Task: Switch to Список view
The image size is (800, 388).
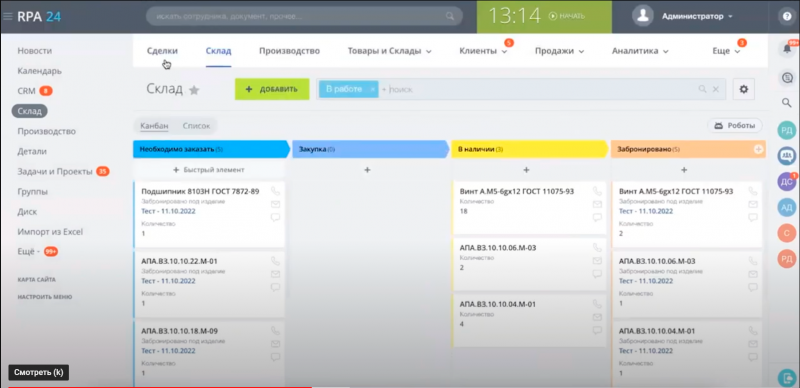Action: [196, 126]
